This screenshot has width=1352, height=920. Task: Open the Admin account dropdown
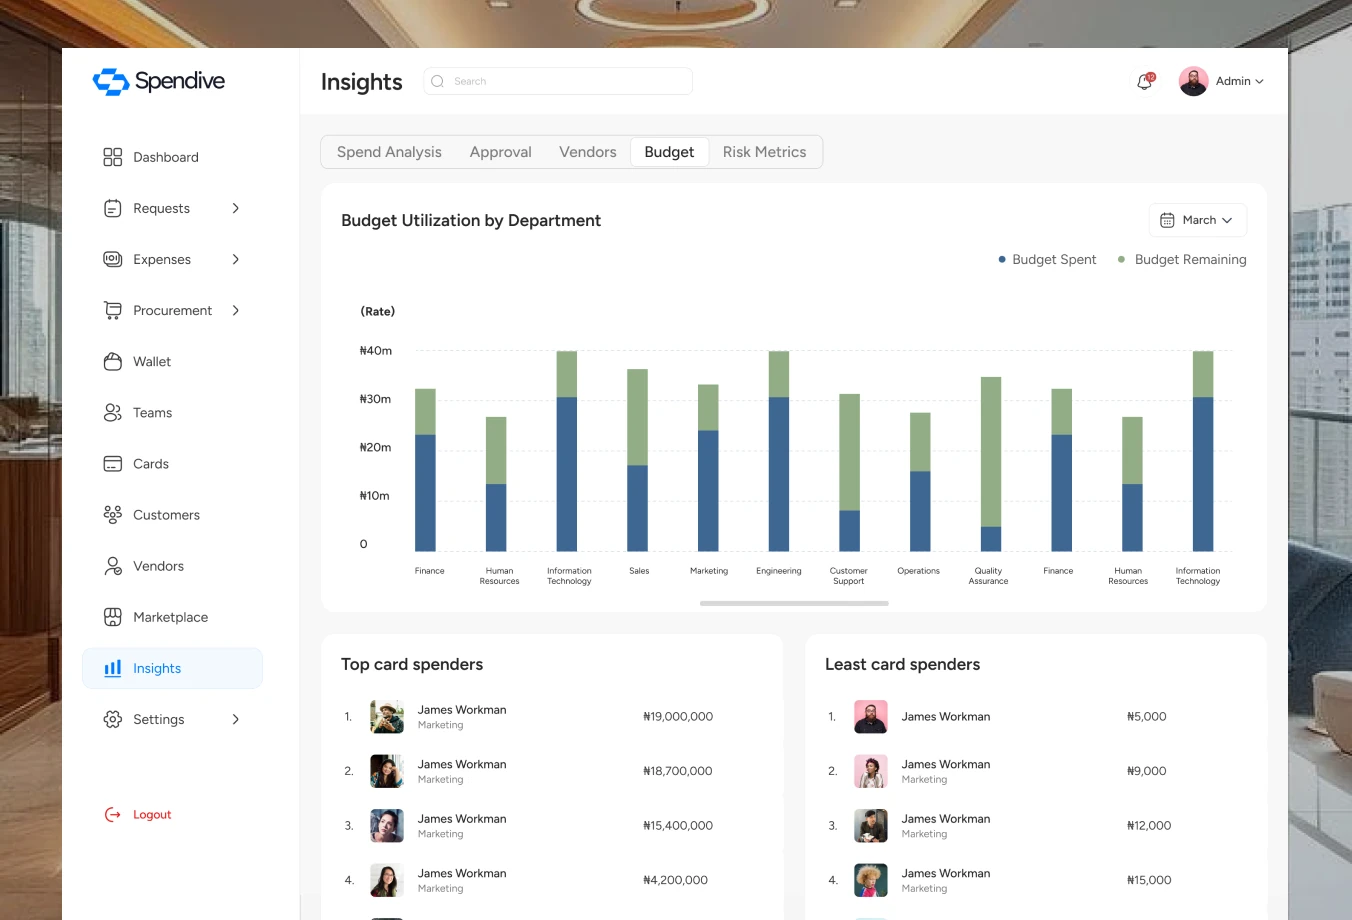(1240, 81)
